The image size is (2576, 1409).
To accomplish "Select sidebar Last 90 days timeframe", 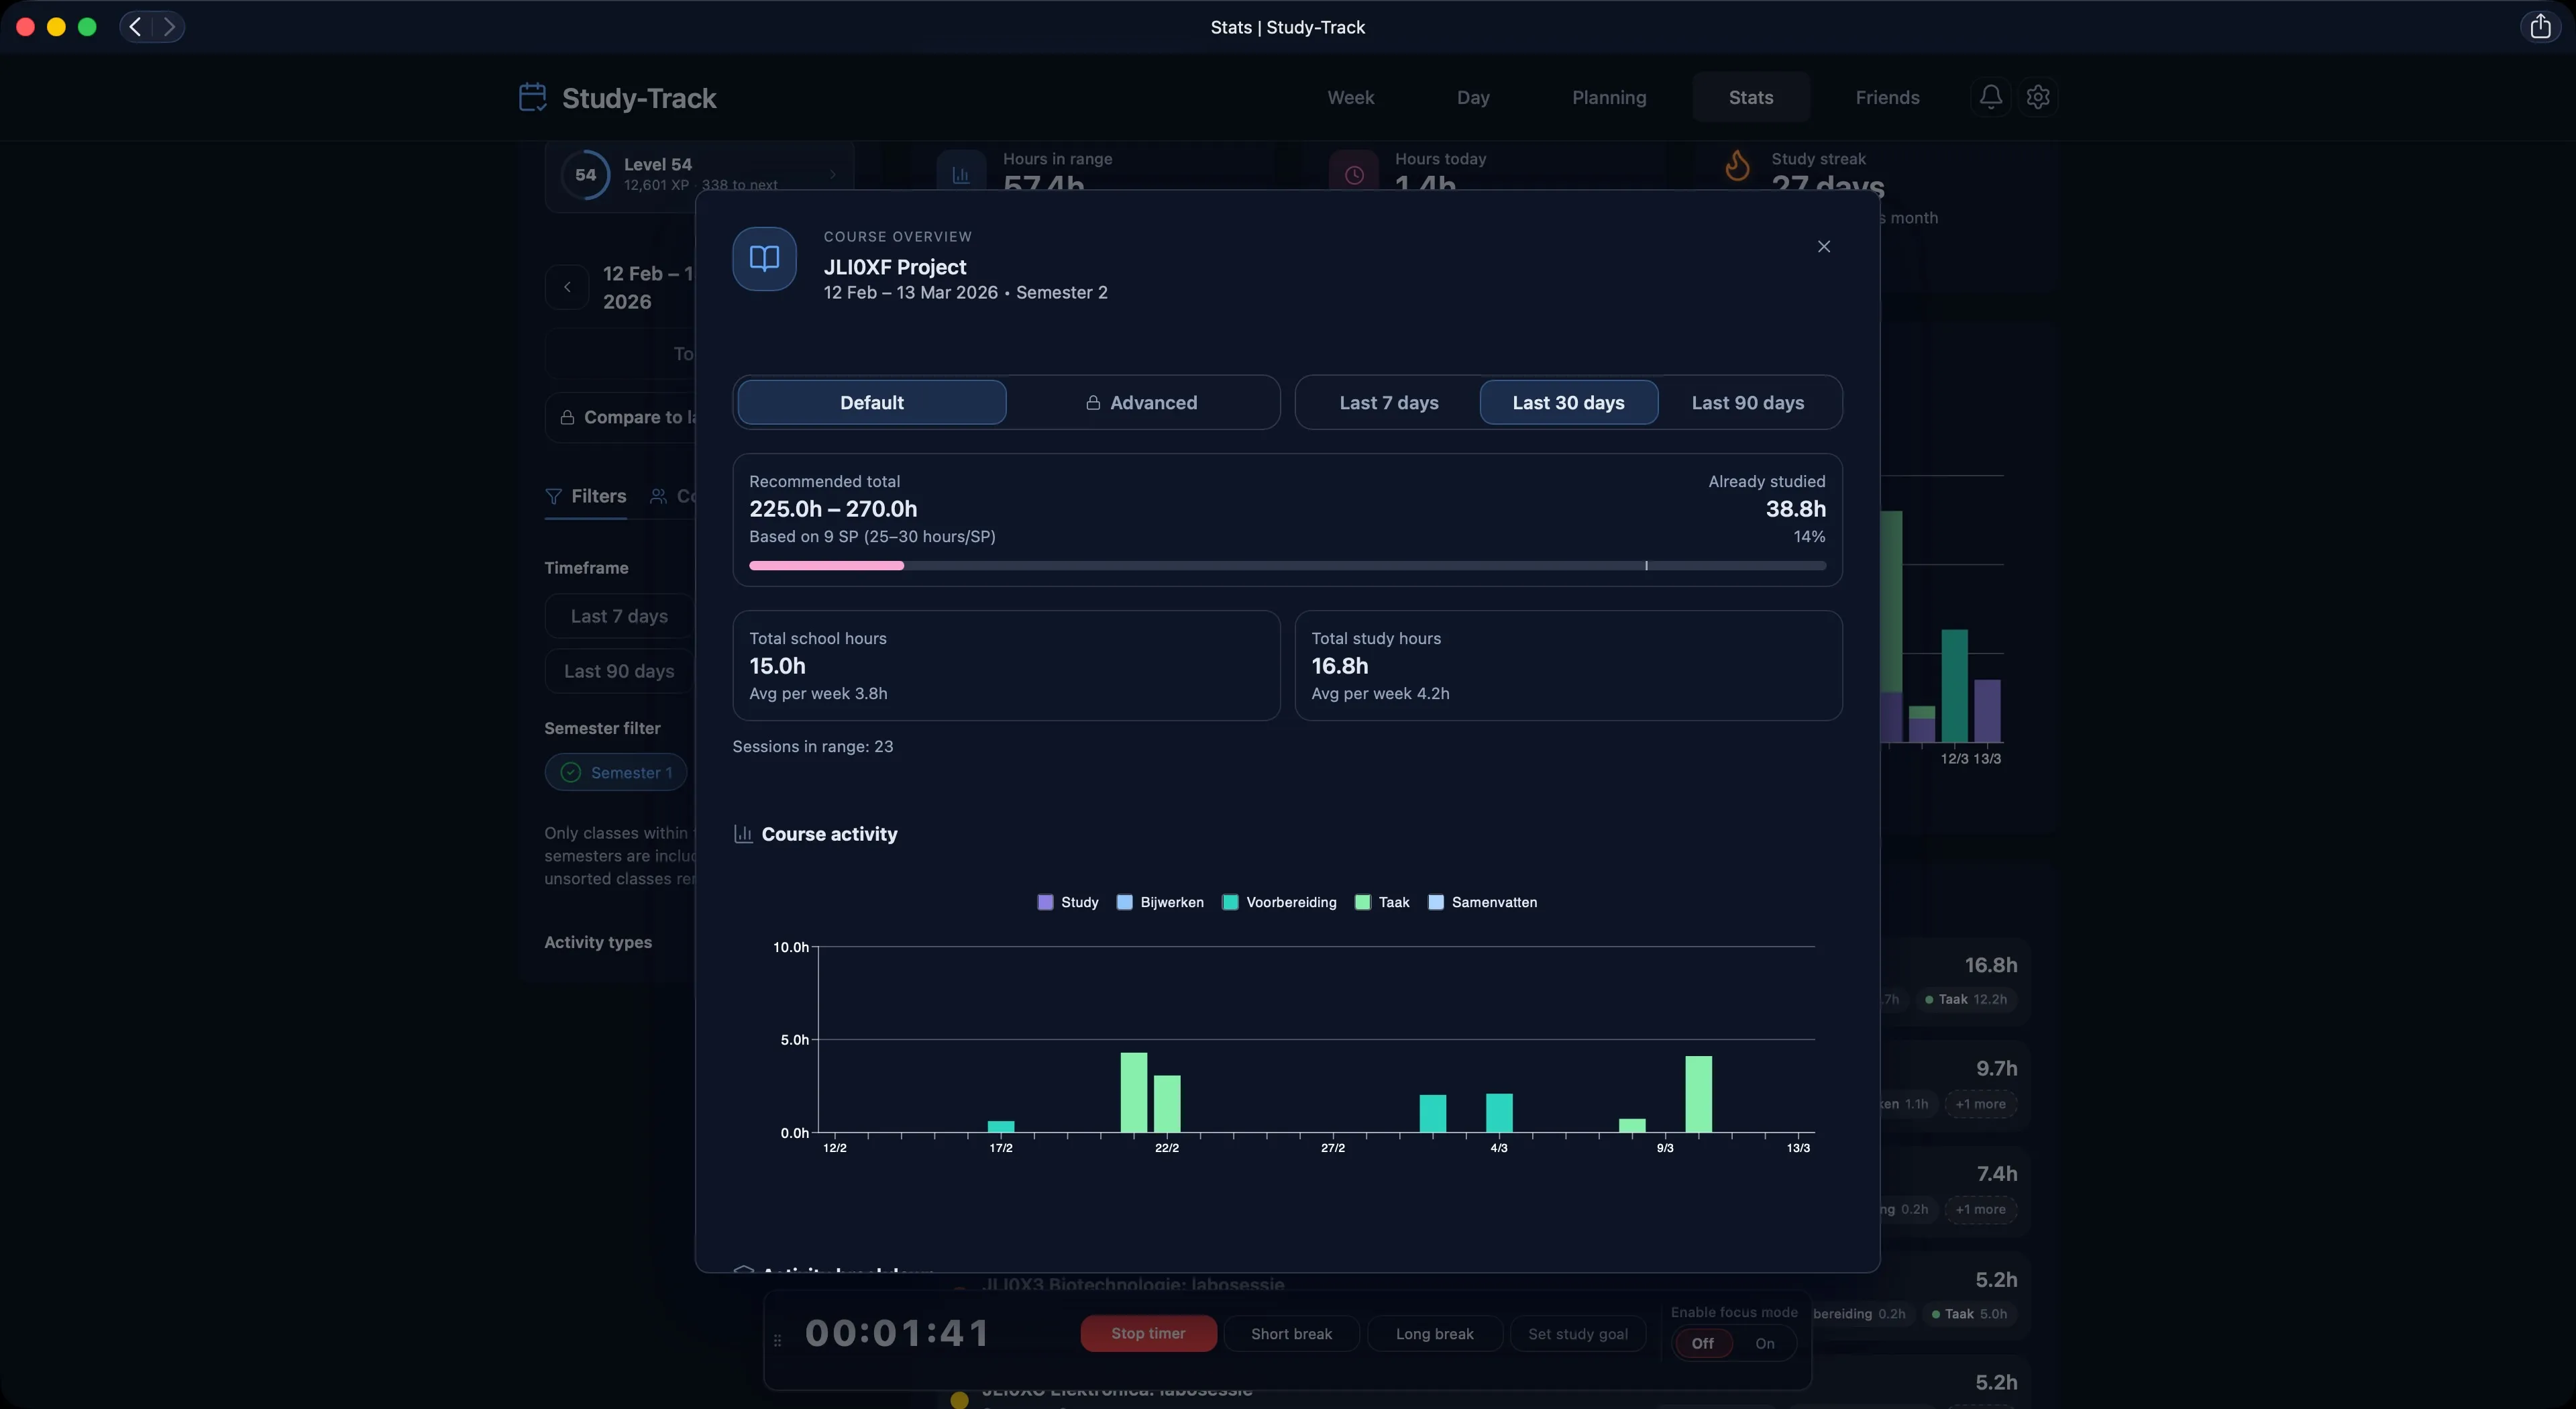I will tap(619, 671).
